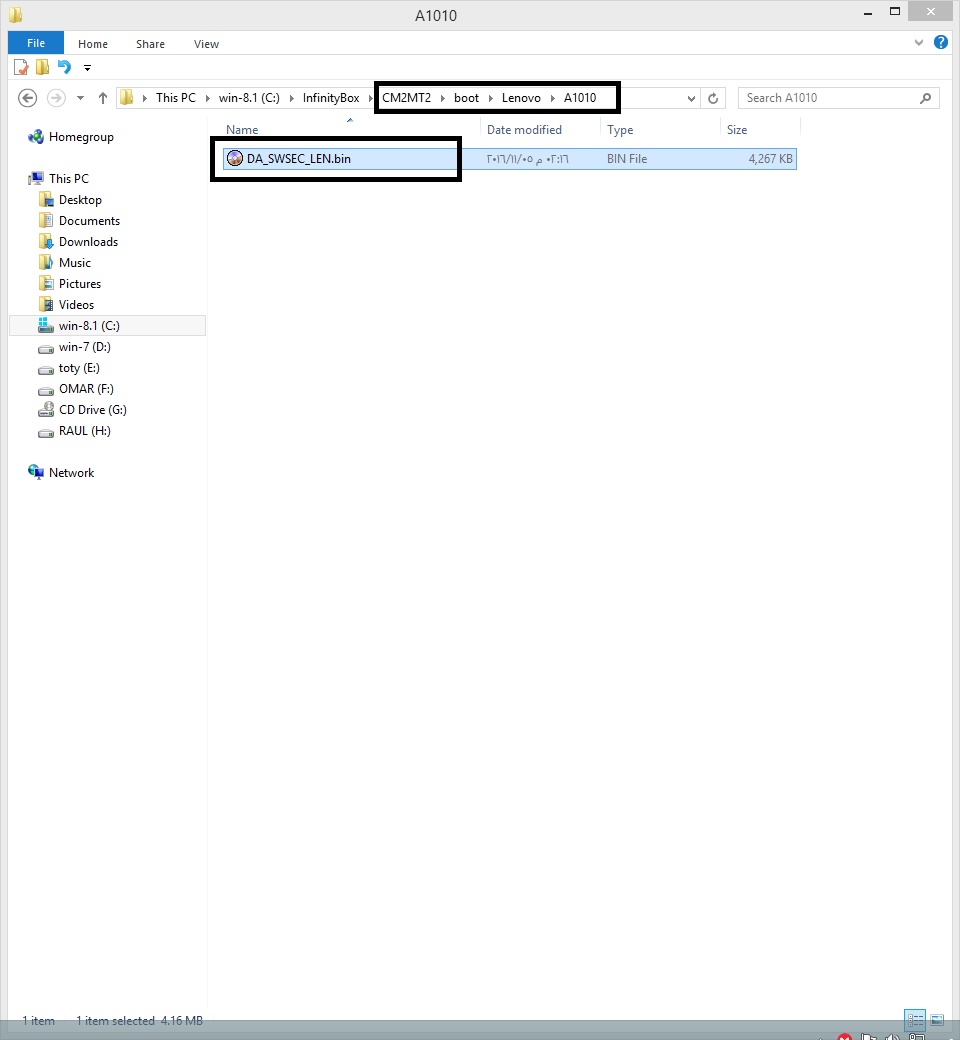Viewport: 960px width, 1040px height.
Task: Switch to the View ribbon tab
Action: coord(206,44)
